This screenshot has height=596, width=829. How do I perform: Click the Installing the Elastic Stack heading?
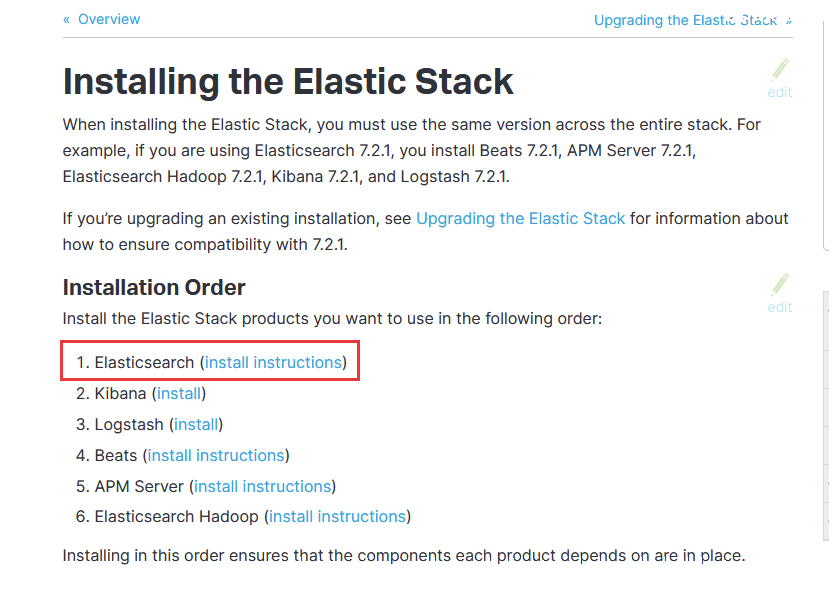pos(288,81)
